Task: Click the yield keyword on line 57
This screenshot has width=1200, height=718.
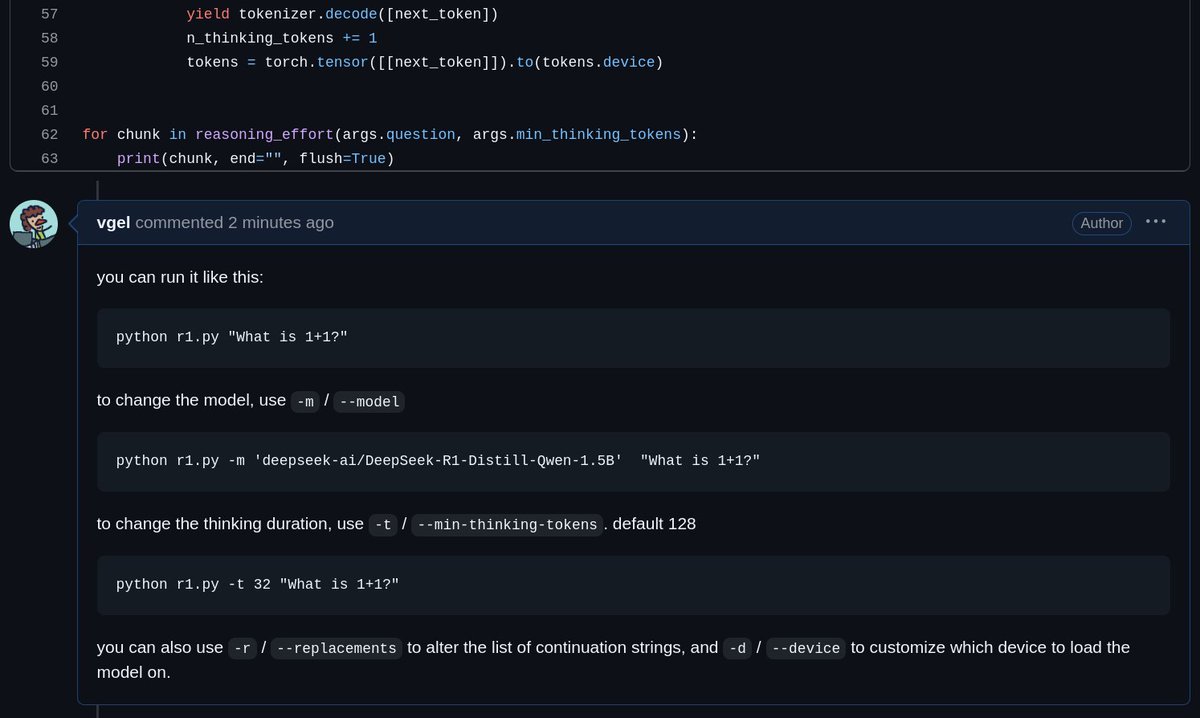Action: point(207,14)
